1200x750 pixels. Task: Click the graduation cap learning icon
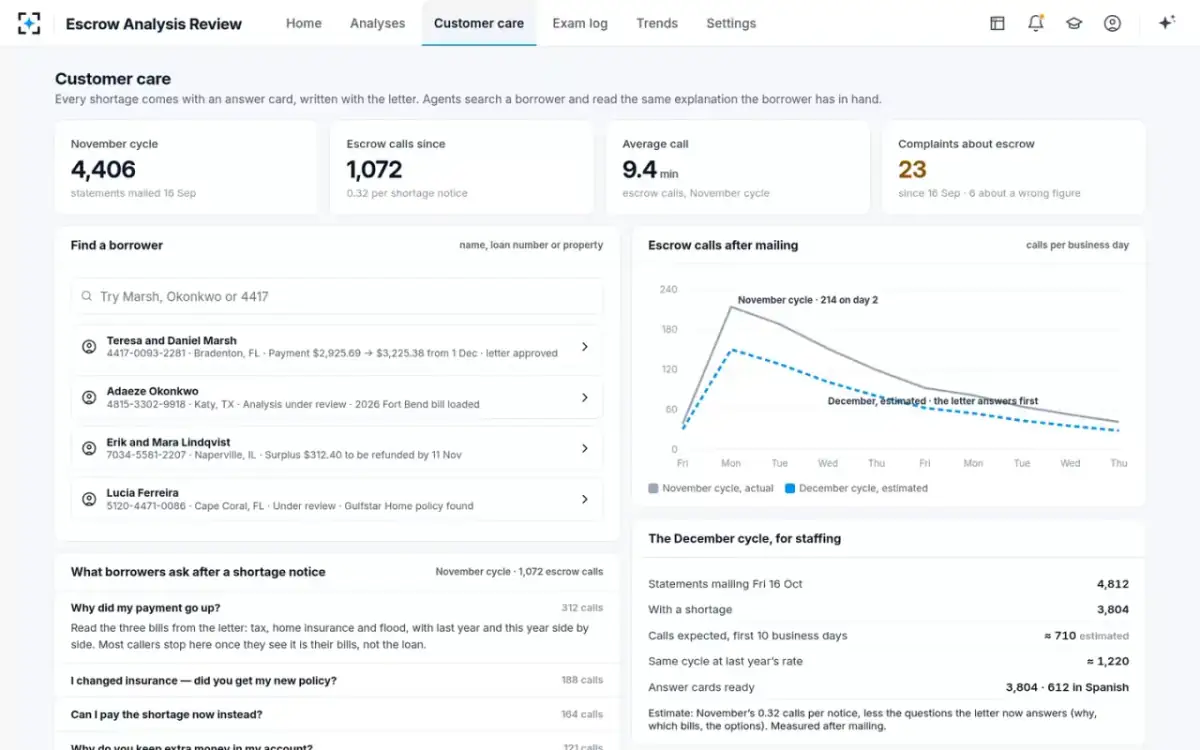[x=1074, y=23]
